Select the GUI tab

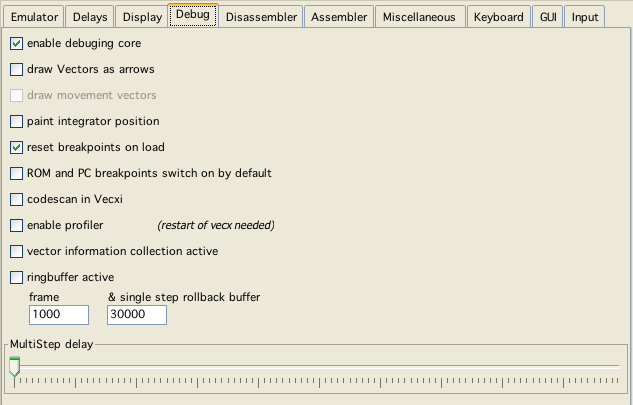pos(548,17)
